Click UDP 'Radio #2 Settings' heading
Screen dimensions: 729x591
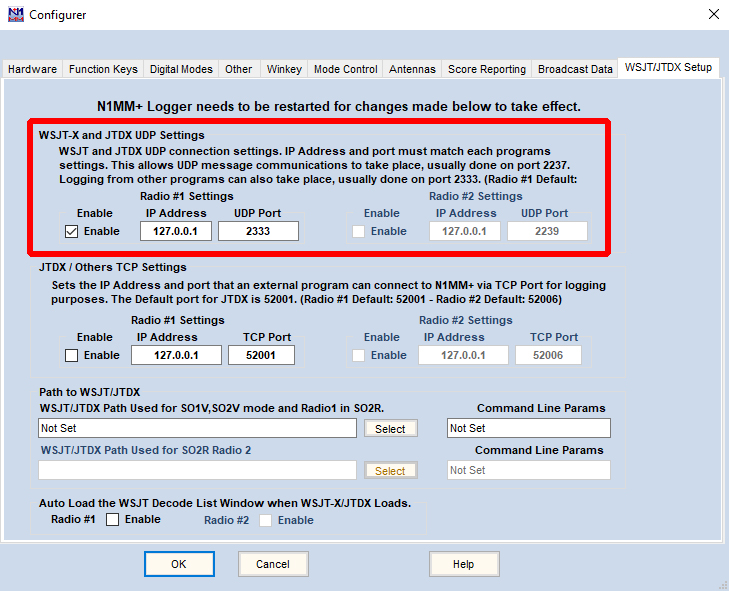(476, 196)
